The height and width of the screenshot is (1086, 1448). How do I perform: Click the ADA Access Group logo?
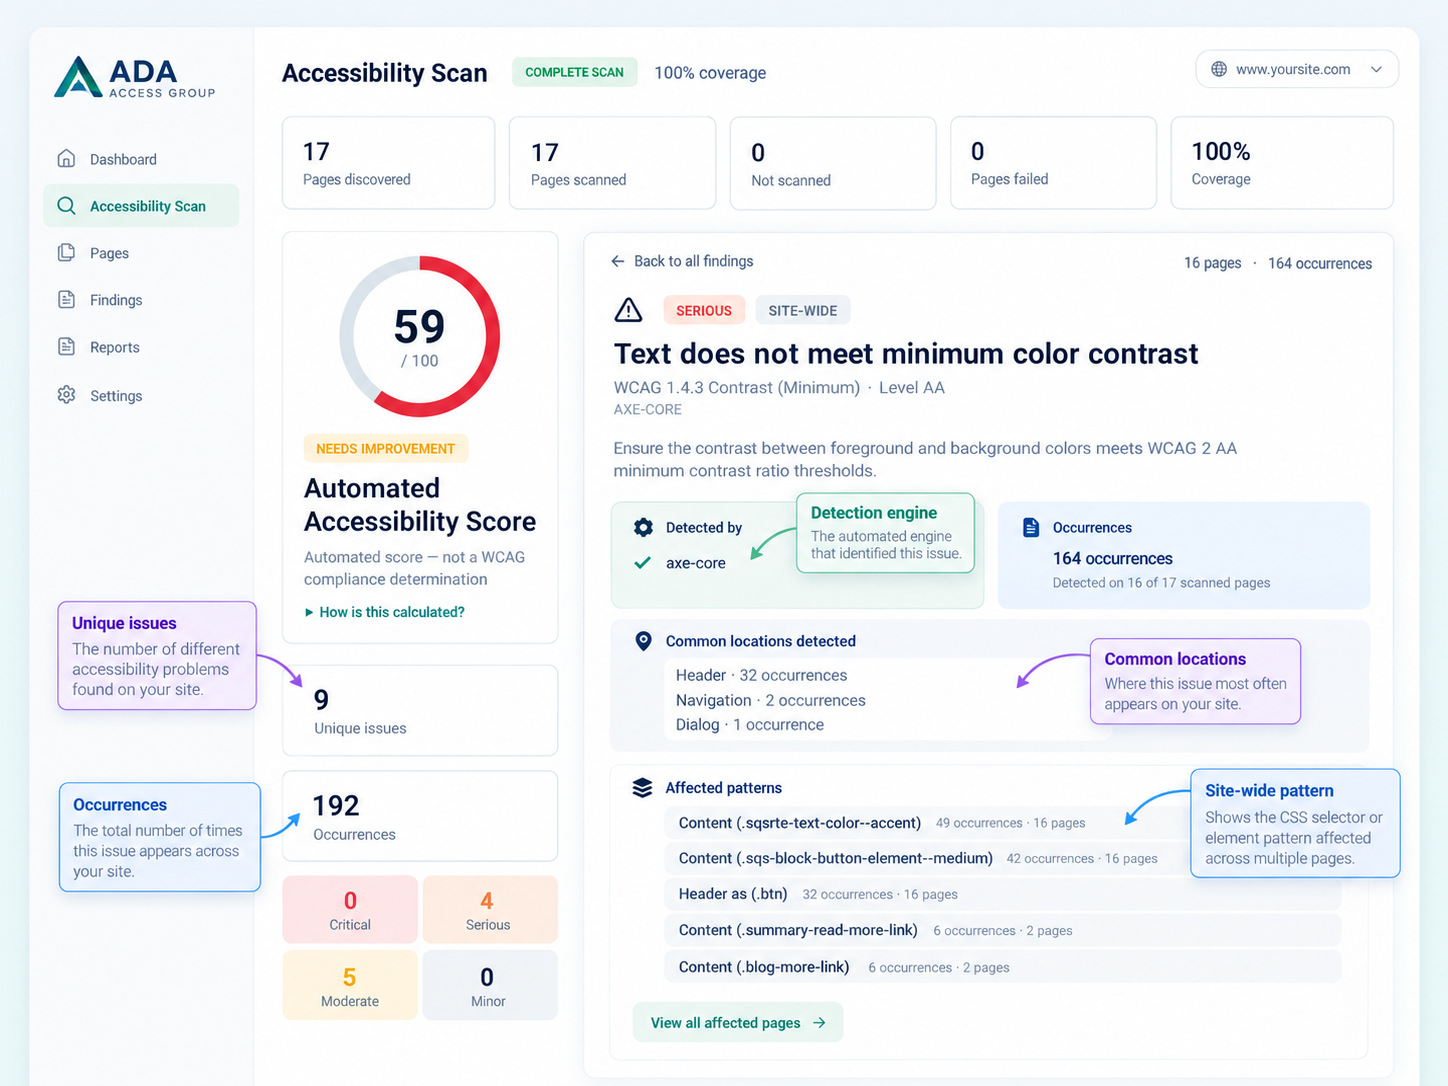coord(134,78)
